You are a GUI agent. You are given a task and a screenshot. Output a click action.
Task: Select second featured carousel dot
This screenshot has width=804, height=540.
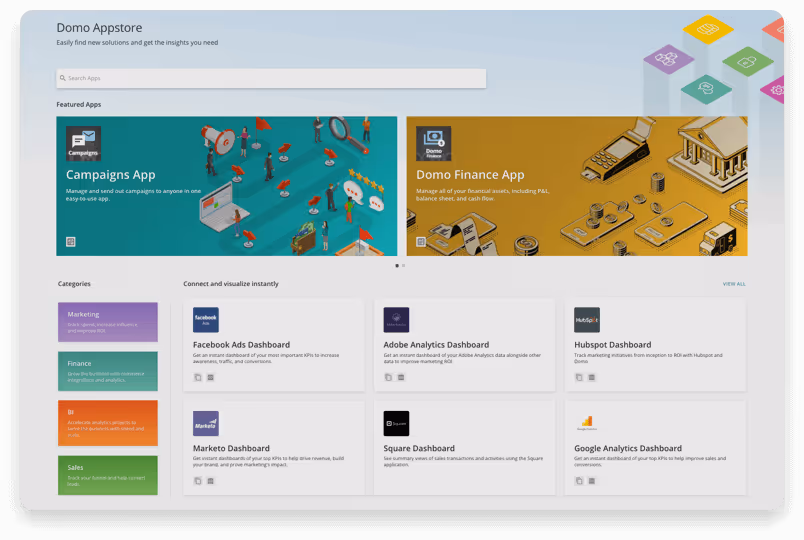click(x=404, y=266)
